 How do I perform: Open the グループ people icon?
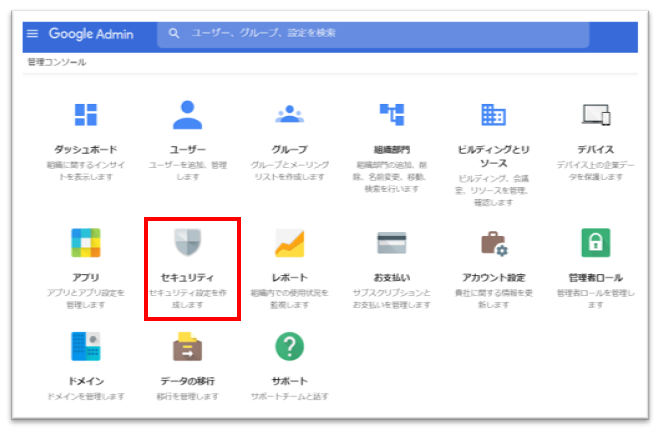[x=290, y=114]
